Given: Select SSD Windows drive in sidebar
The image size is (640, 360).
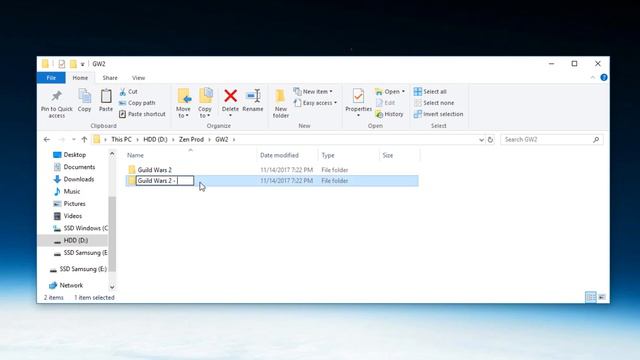Looking at the screenshot, I should (80, 228).
